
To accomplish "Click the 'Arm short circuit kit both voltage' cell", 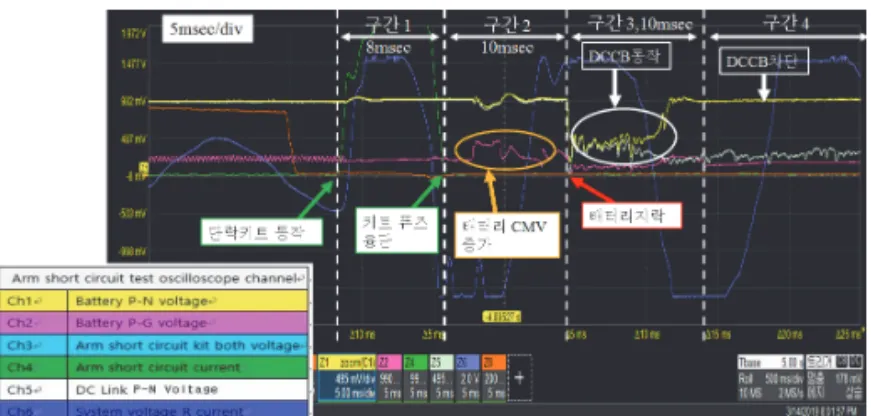I will tap(188, 345).
